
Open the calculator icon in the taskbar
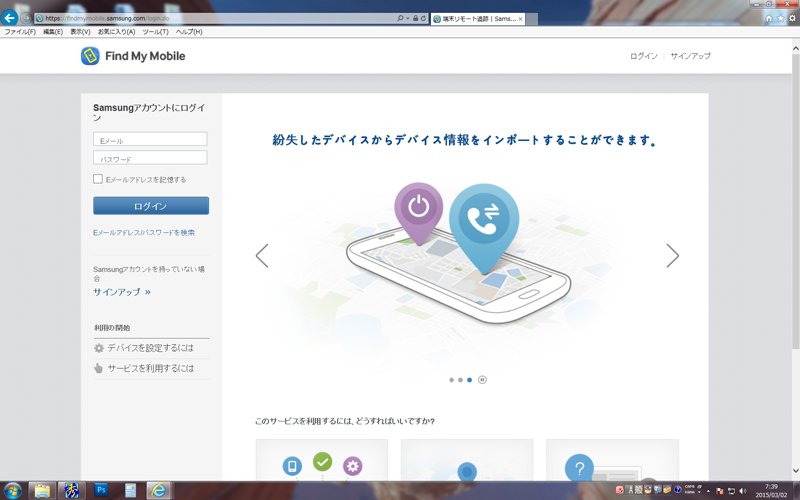pos(131,490)
